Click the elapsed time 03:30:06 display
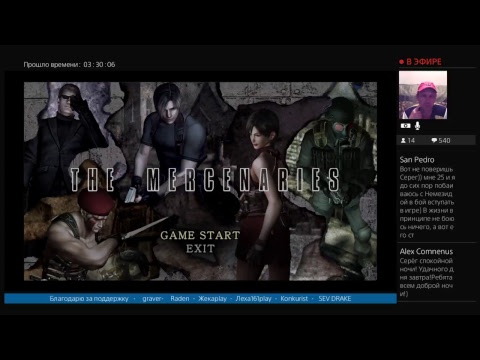 coord(99,65)
